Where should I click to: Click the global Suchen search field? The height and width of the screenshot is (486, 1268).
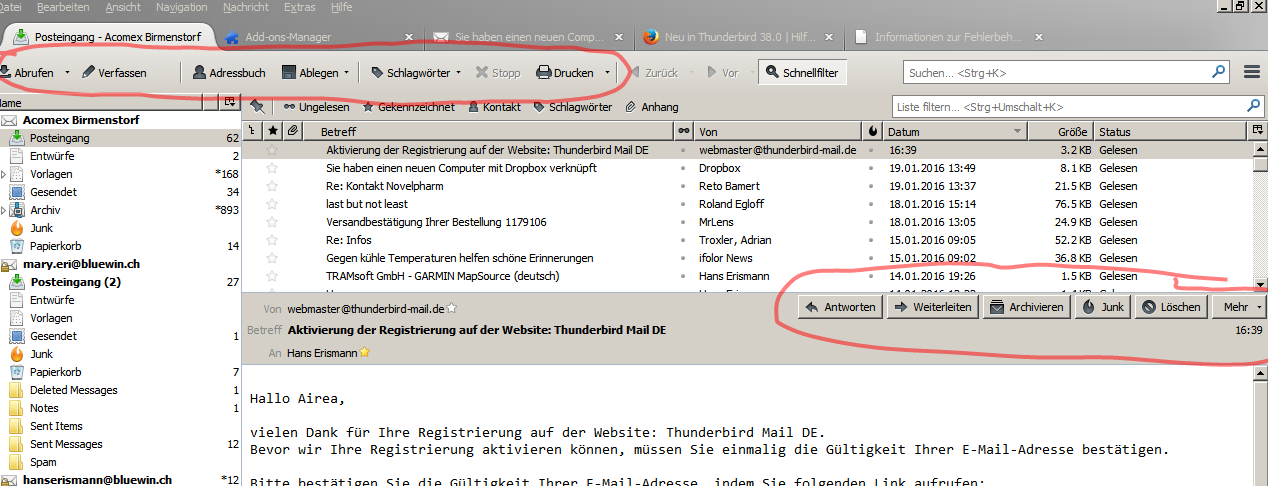[x=1066, y=72]
